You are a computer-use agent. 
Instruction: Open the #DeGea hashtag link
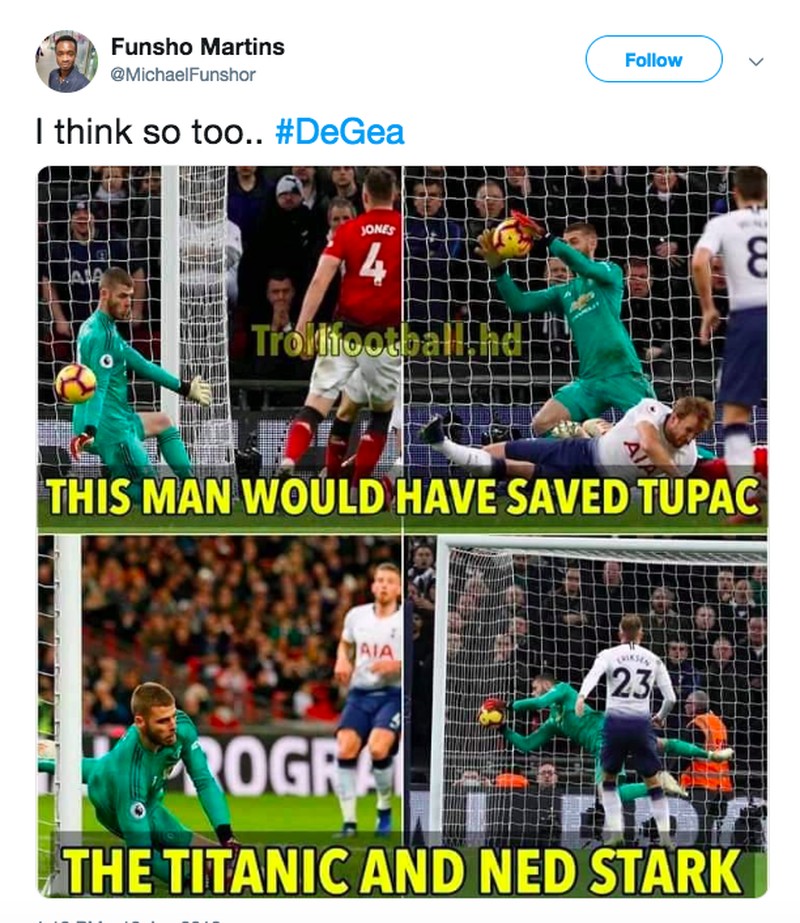coord(340,131)
